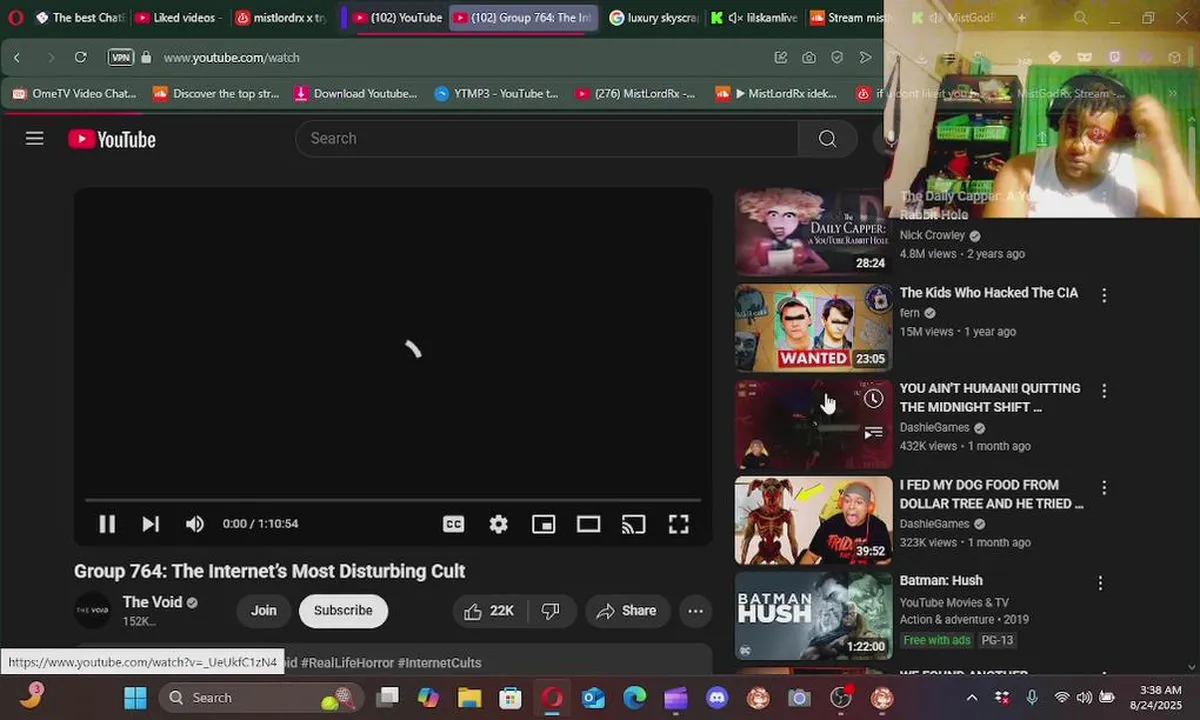Open The Daily Capper video thumbnail
1200x720 pixels.
pos(813,232)
